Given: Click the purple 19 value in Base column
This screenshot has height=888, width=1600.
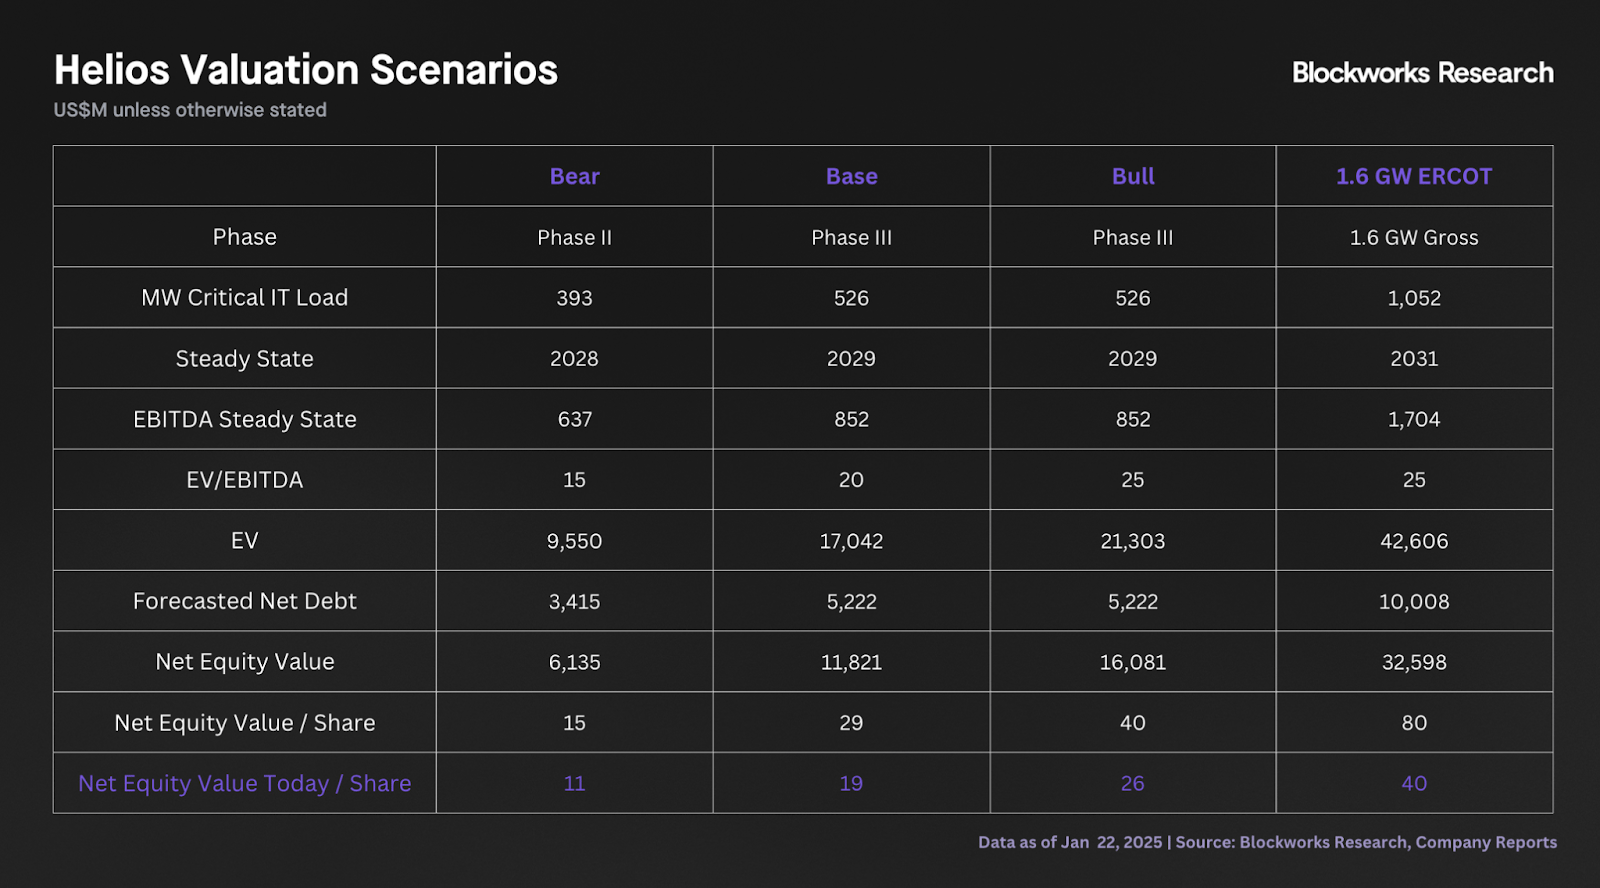Looking at the screenshot, I should 851,783.
